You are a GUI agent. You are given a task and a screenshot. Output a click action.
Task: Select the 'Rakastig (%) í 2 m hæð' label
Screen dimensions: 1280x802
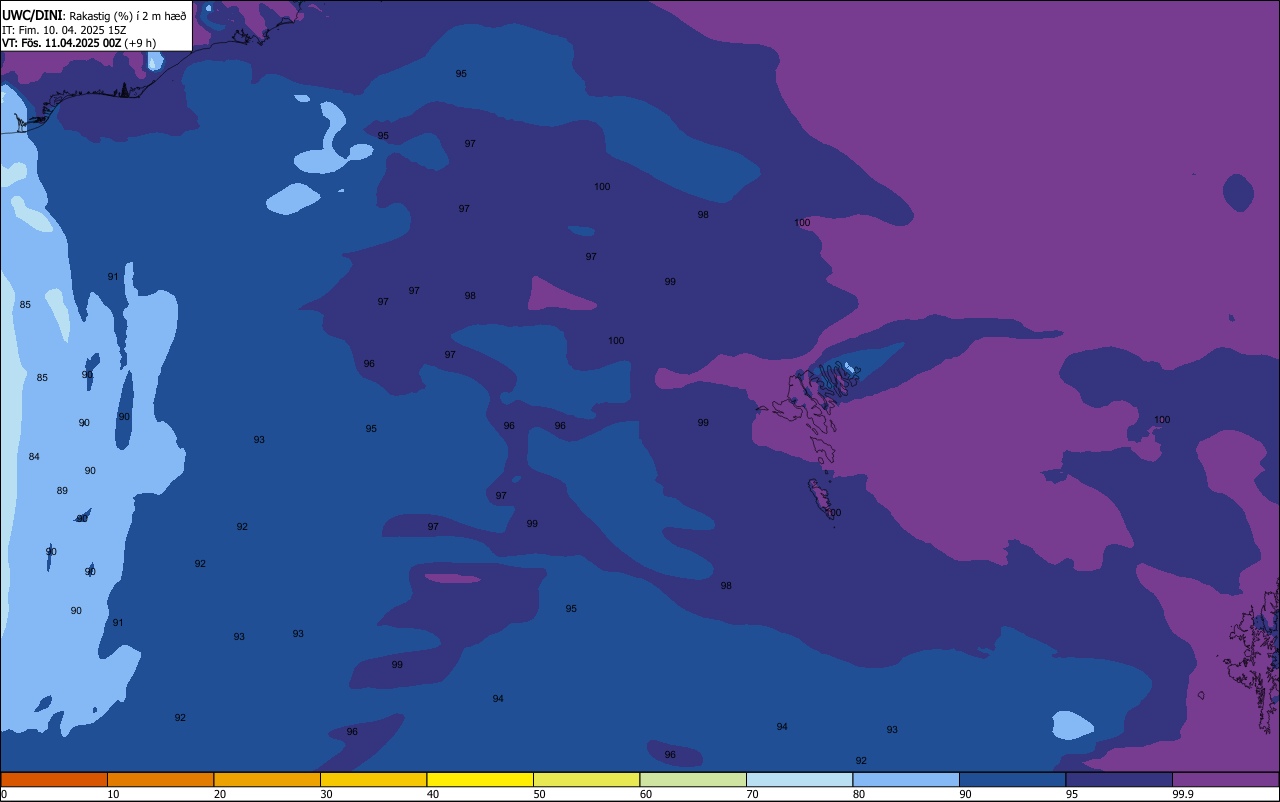[127, 16]
